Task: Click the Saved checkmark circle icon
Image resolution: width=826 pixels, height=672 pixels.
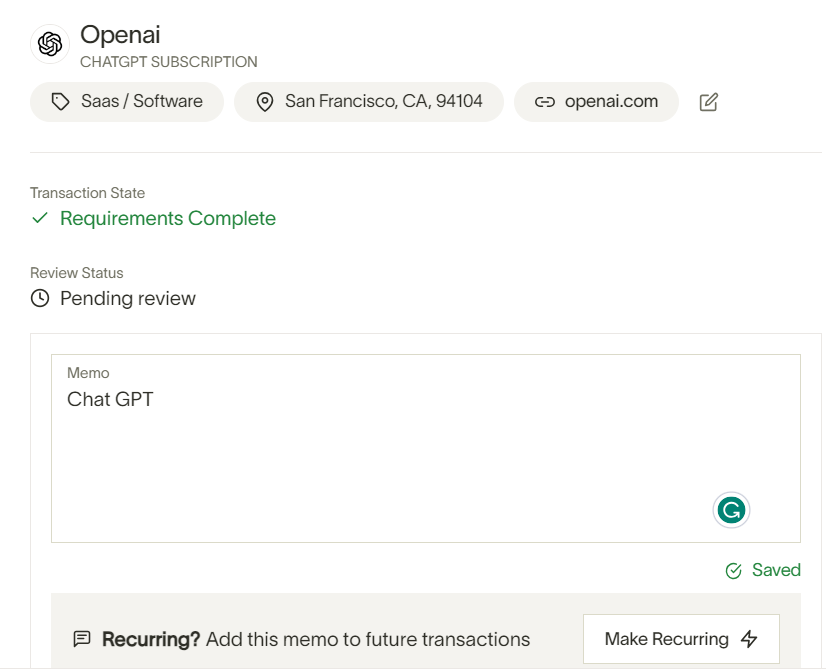Action: click(734, 570)
